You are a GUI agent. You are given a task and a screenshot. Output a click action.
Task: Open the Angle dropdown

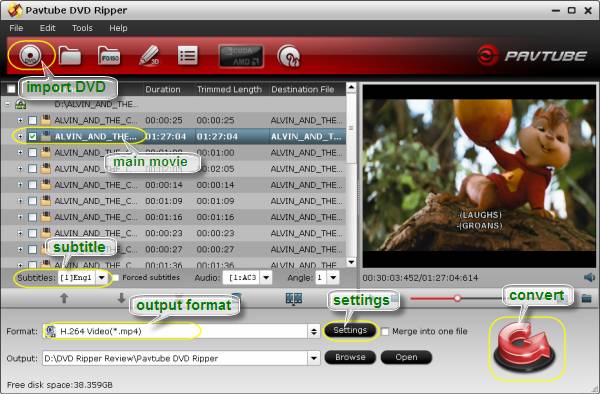pos(333,278)
